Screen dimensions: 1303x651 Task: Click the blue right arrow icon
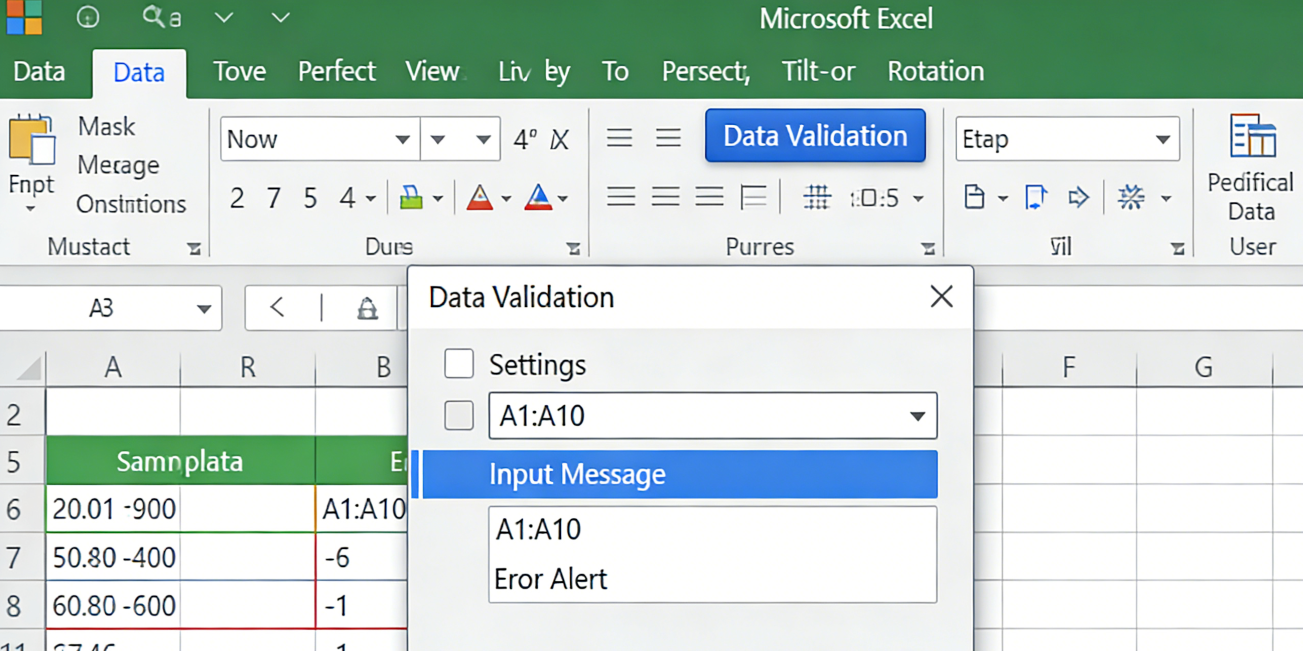pyautogui.click(x=1078, y=197)
